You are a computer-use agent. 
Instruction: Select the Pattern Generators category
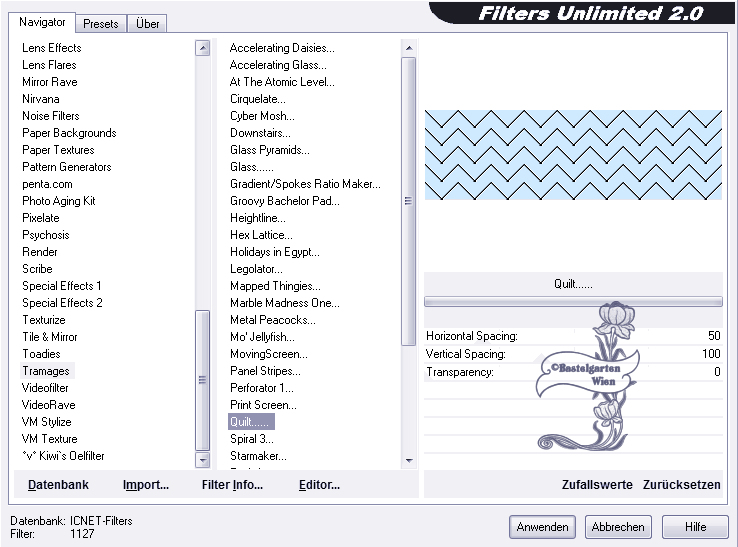click(67, 167)
